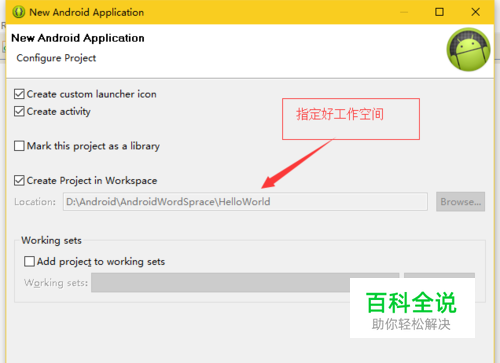Click the Configure Project subtitle text
500x363 pixels.
[x=56, y=58]
